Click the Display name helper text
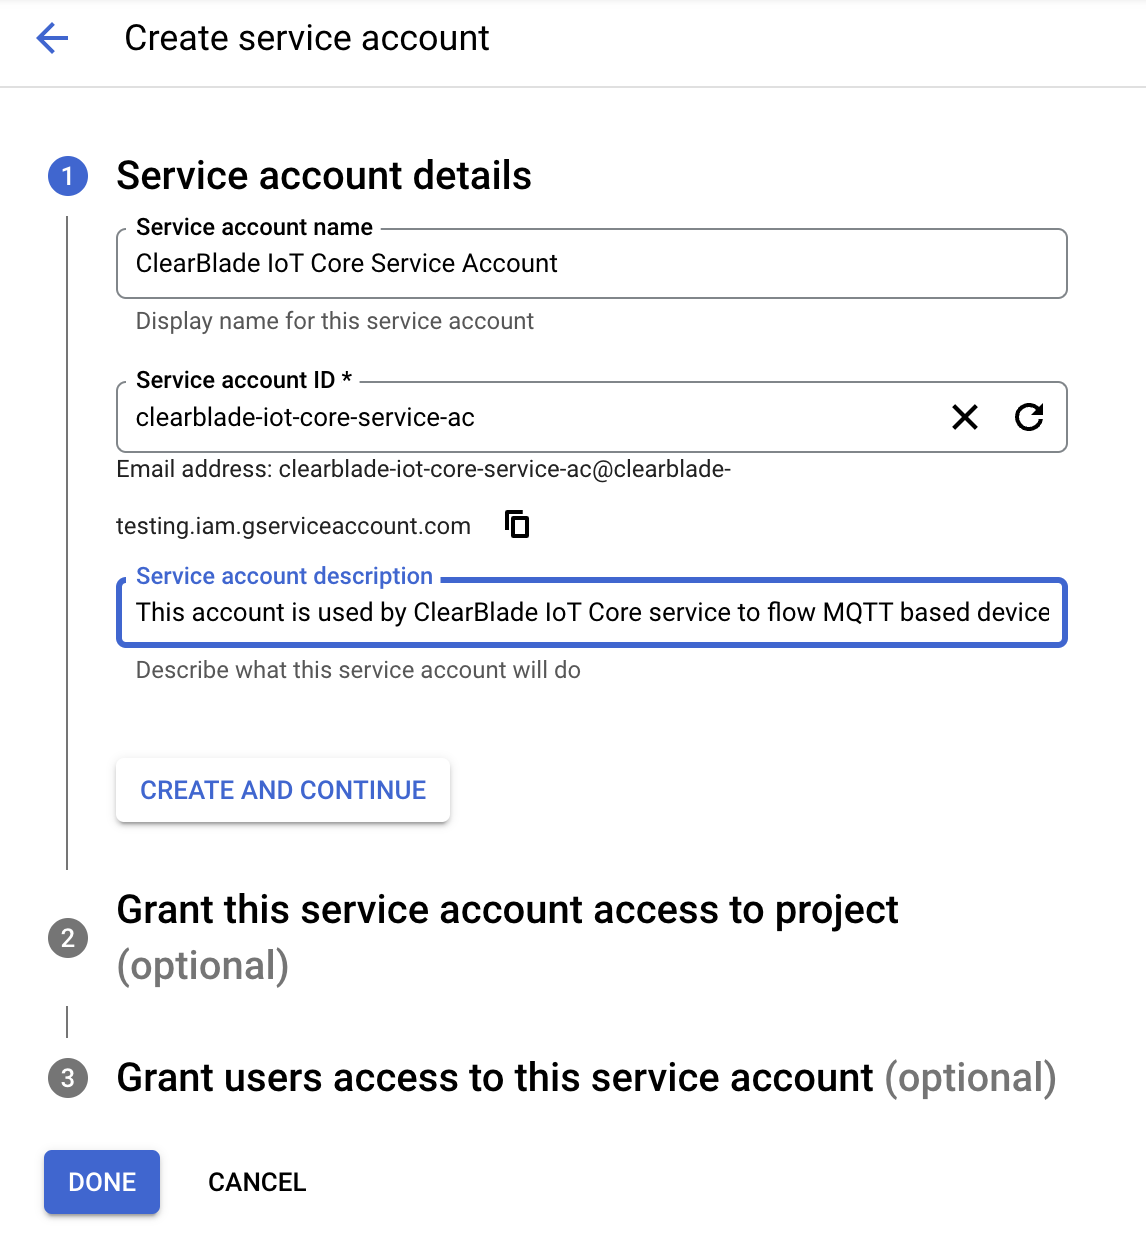This screenshot has width=1146, height=1254. click(x=335, y=321)
